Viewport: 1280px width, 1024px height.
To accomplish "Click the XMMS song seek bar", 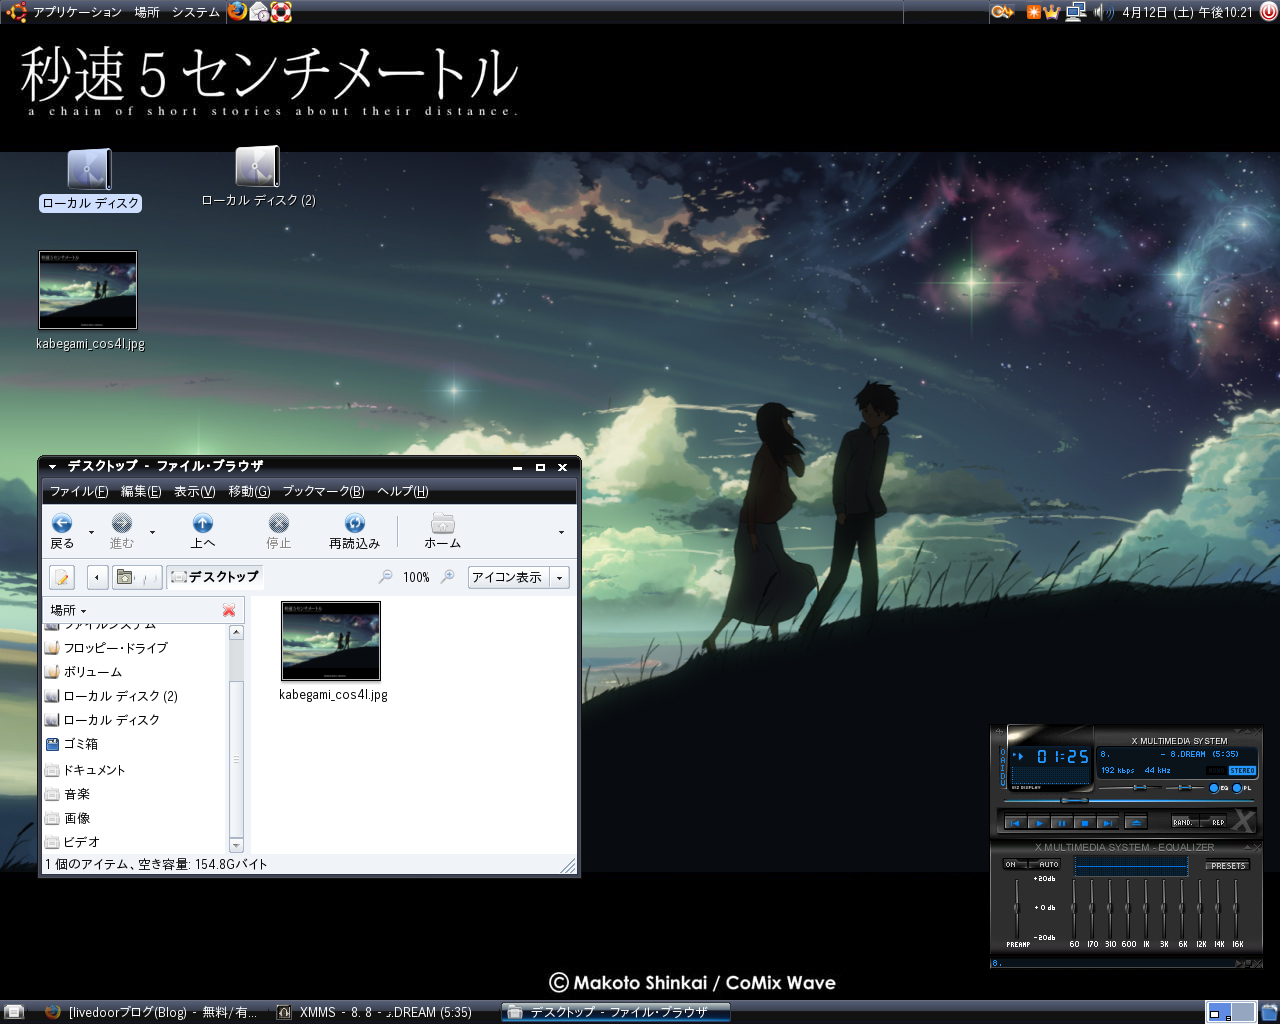I will pyautogui.click(x=1130, y=801).
